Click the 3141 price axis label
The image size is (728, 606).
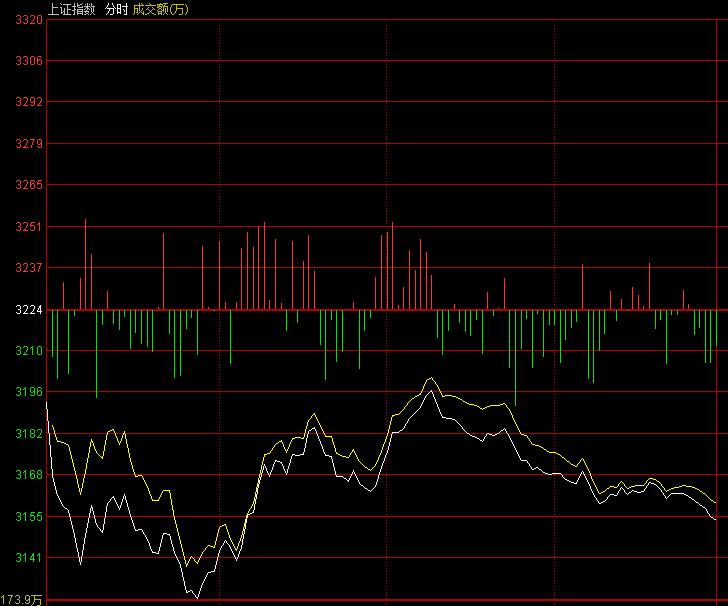point(29,557)
